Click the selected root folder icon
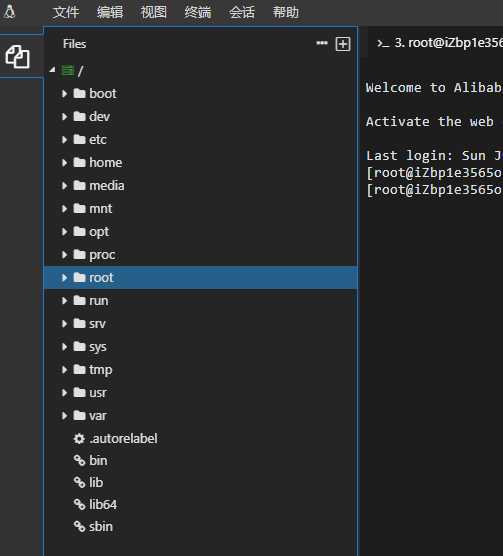Image resolution: width=503 pixels, height=556 pixels. click(x=79, y=277)
